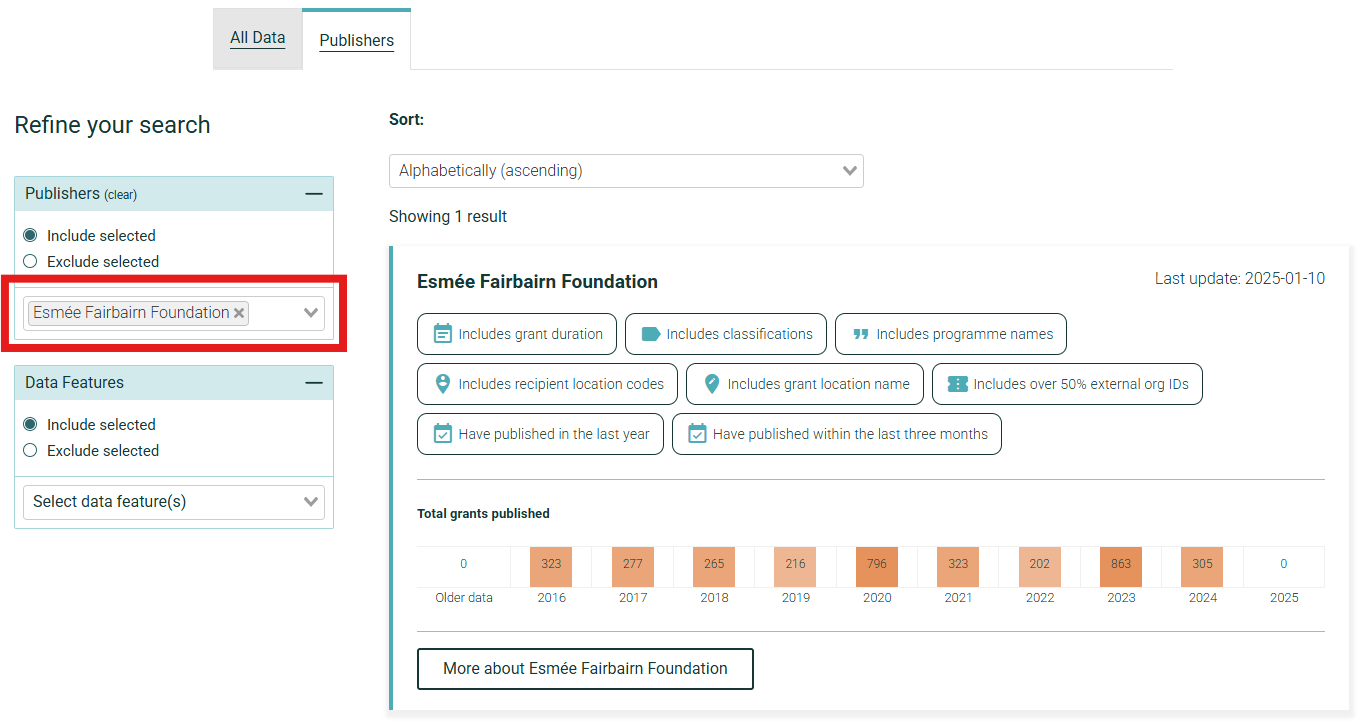Click the Includes classifications badge text
The width and height of the screenshot is (1364, 724).
coord(740,334)
